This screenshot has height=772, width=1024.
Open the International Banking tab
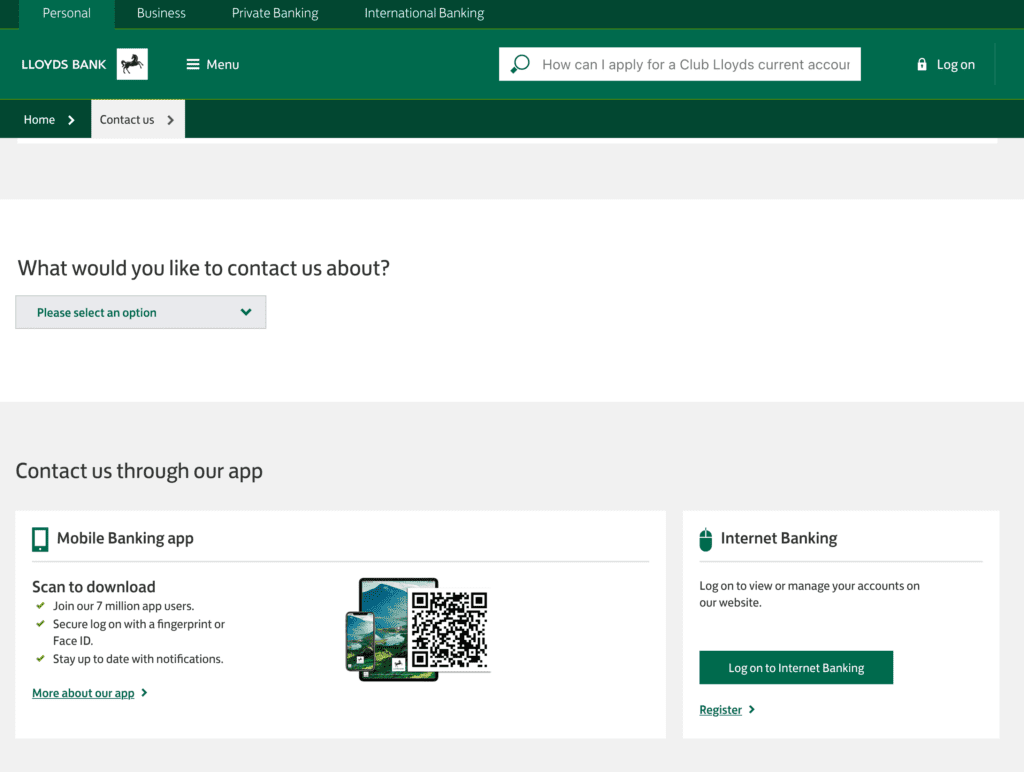coord(424,13)
